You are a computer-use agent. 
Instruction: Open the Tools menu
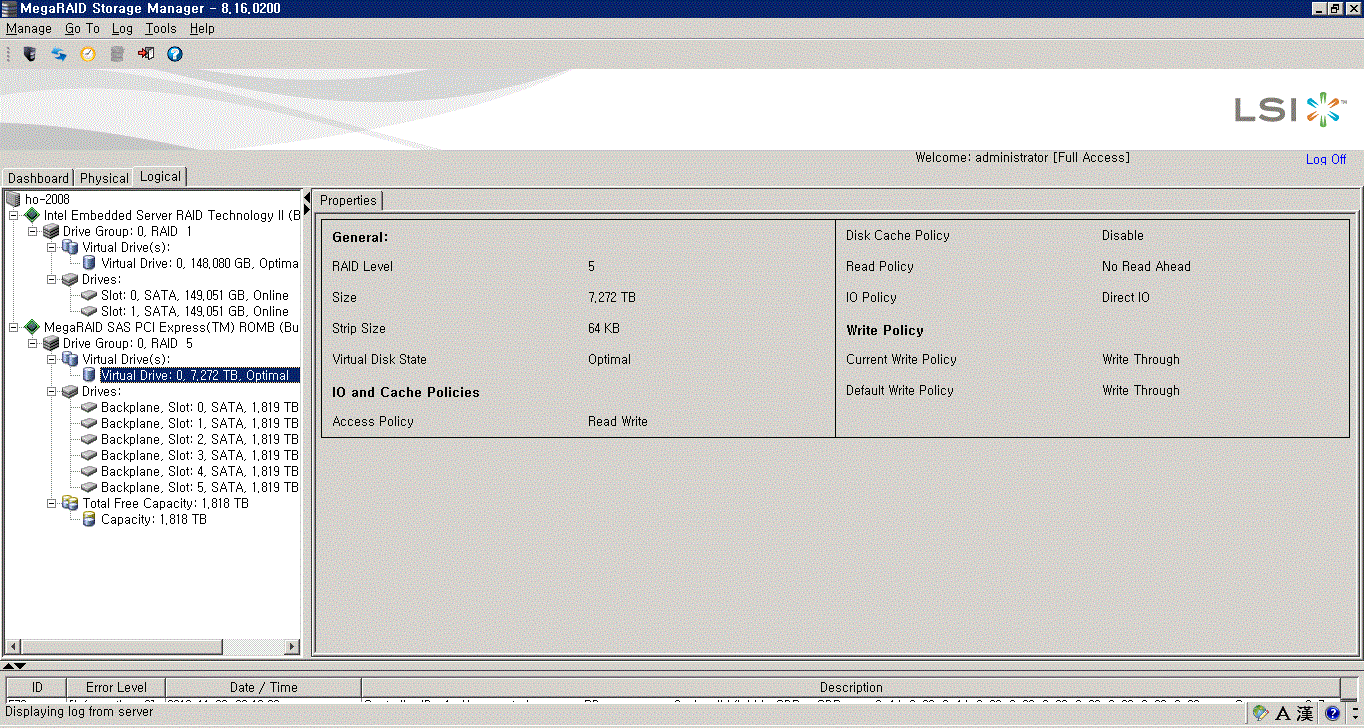pos(161,29)
